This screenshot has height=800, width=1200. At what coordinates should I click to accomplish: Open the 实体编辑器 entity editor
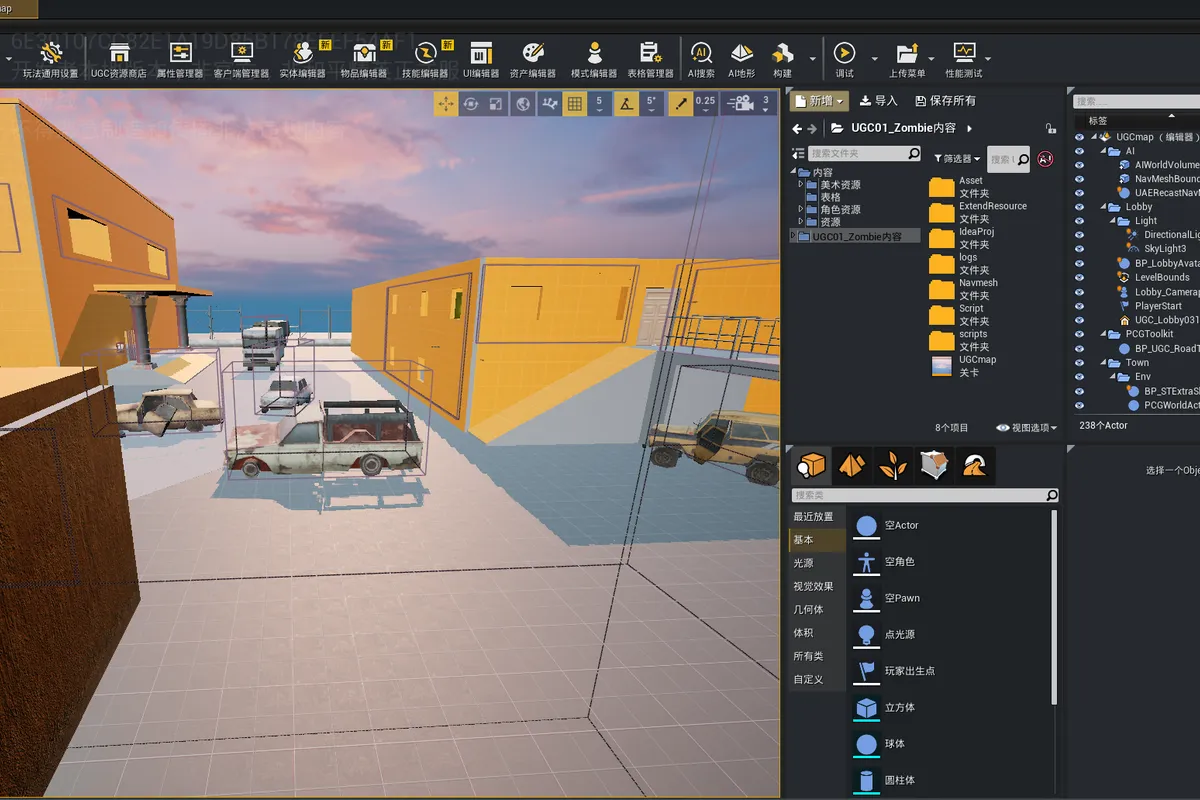coord(302,58)
